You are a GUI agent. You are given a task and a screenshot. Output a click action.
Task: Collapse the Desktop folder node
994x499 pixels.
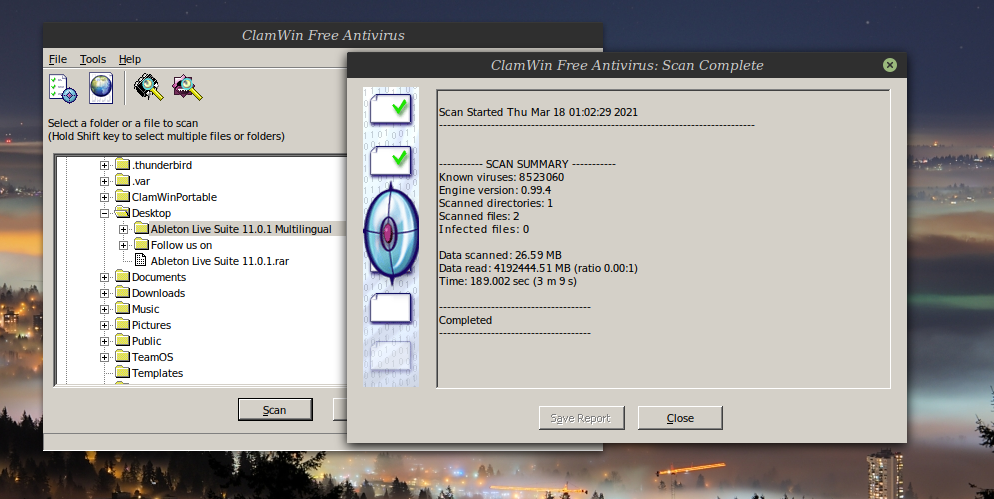104,213
